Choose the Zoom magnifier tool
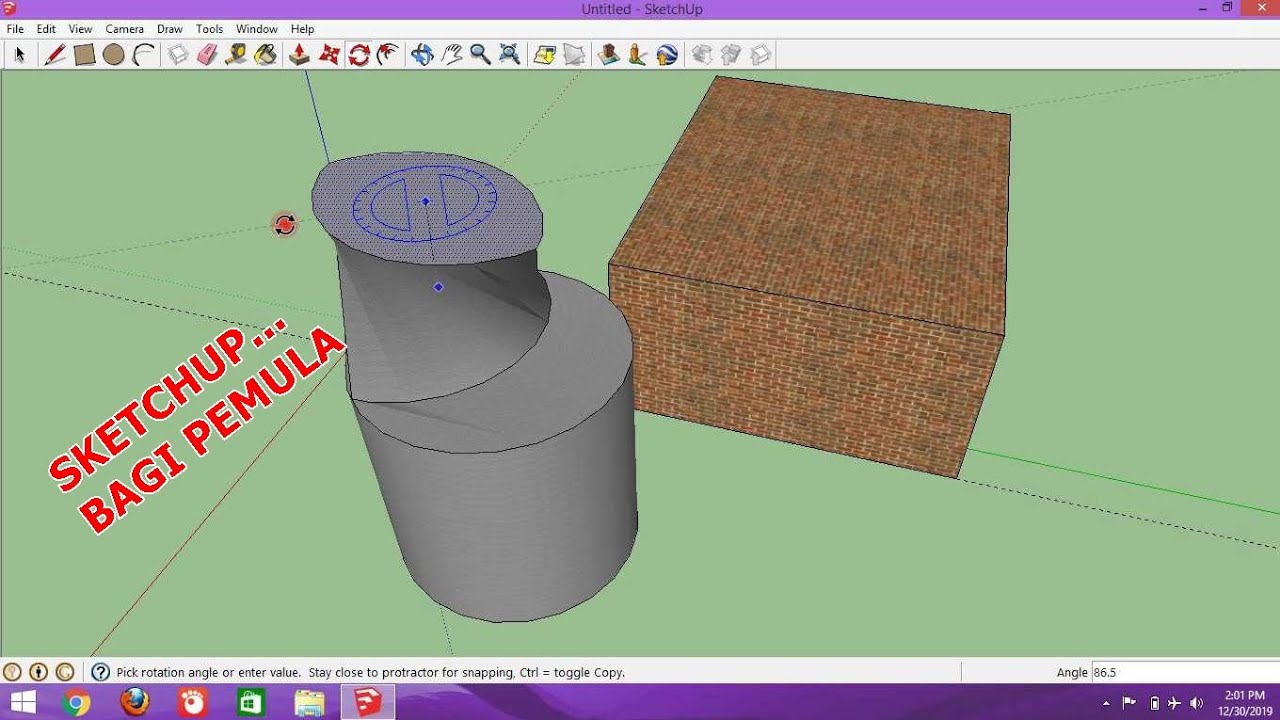Screen dimensions: 1280x720 point(481,54)
